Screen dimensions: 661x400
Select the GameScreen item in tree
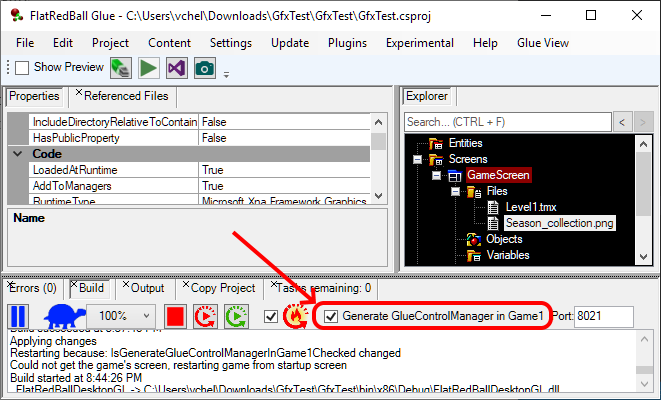(498, 175)
